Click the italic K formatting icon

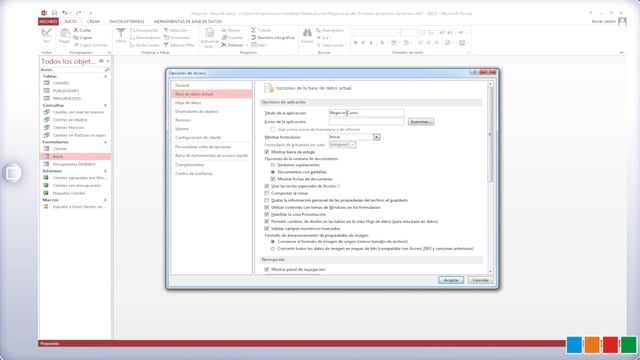coord(363,42)
